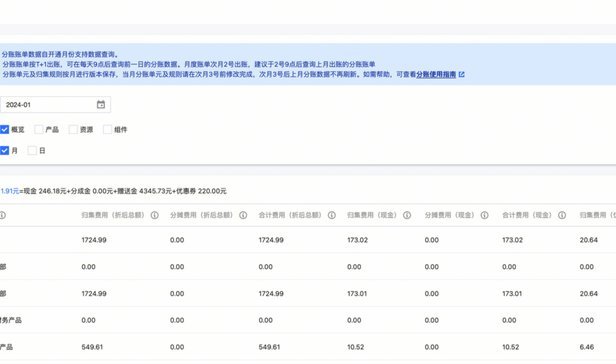616x364 pixels.
Task: Select 549.61 under 归集费用（折后总额）
Action: [92, 347]
